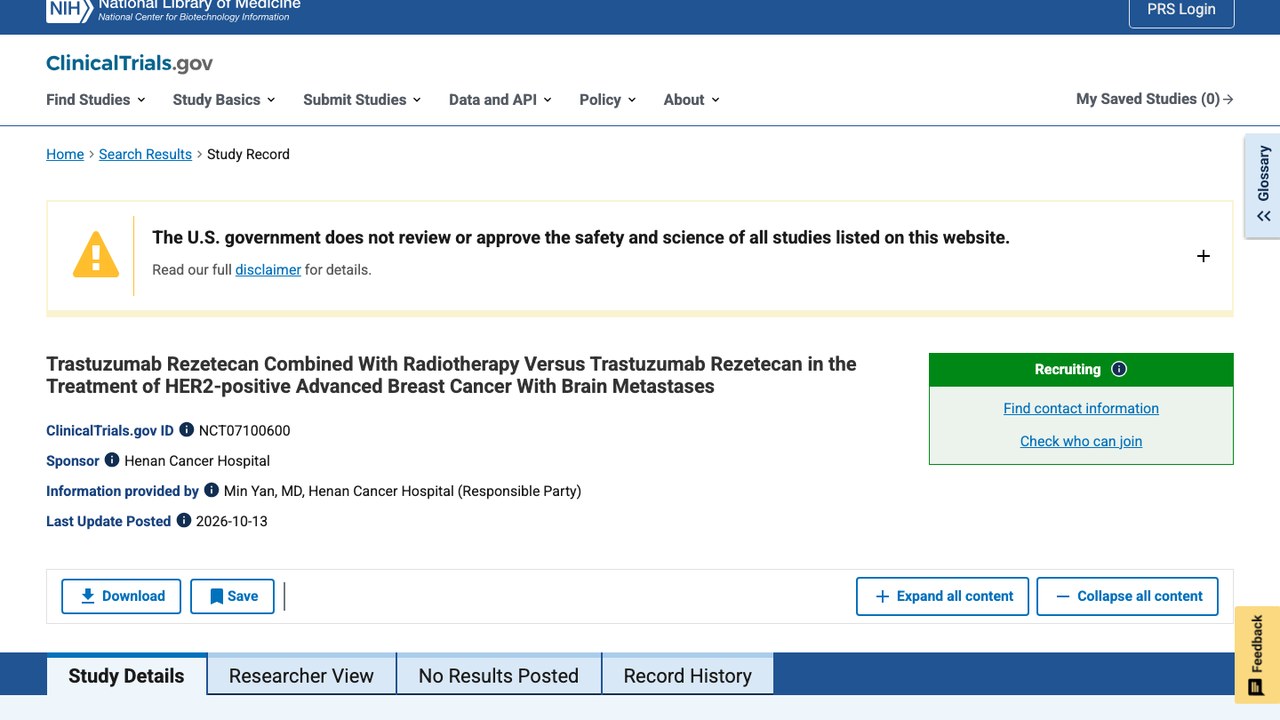This screenshot has height=720, width=1280.
Task: Click info icon beside Information provided by
Action: click(211, 490)
